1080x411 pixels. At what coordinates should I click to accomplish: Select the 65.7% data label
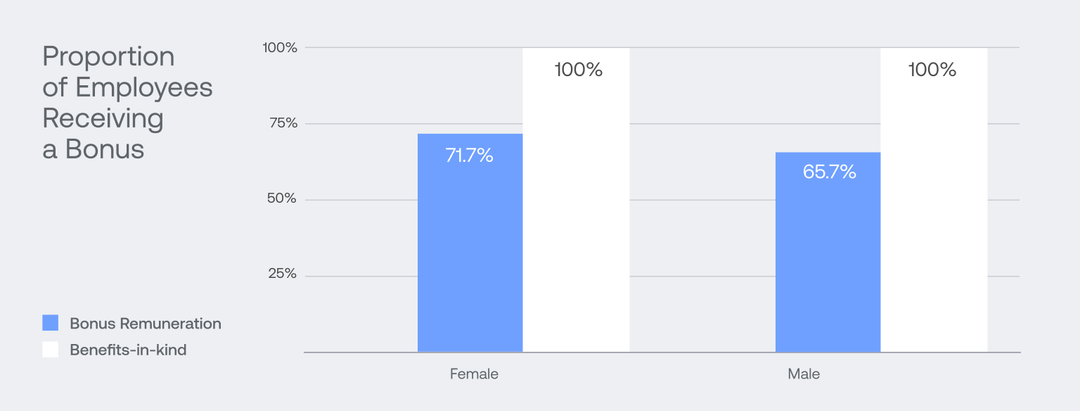[829, 172]
